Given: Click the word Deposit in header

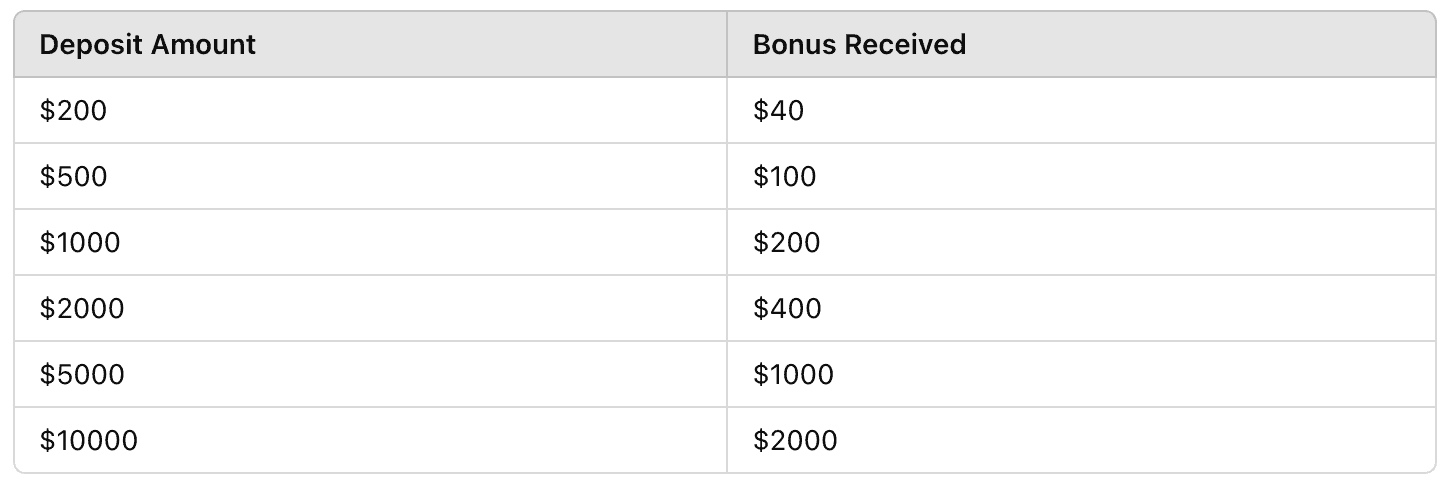Looking at the screenshot, I should tap(88, 45).
